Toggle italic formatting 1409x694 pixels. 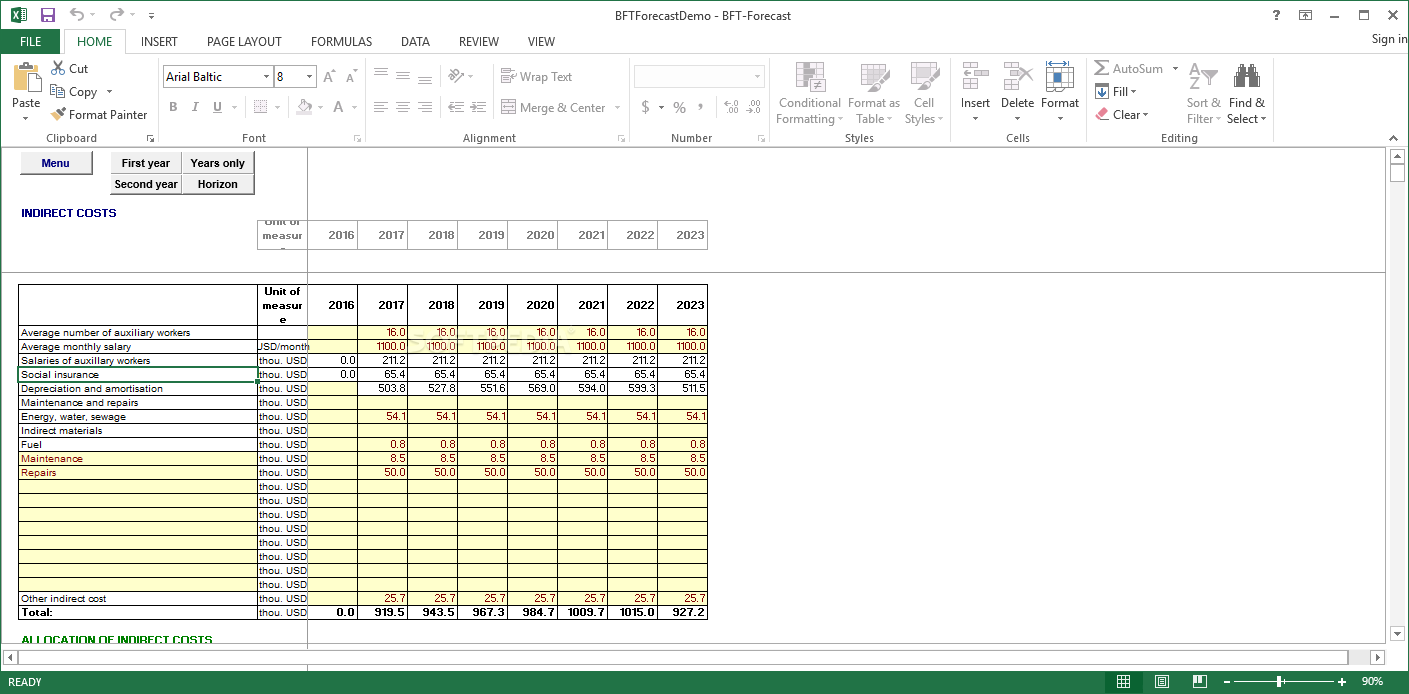click(195, 107)
